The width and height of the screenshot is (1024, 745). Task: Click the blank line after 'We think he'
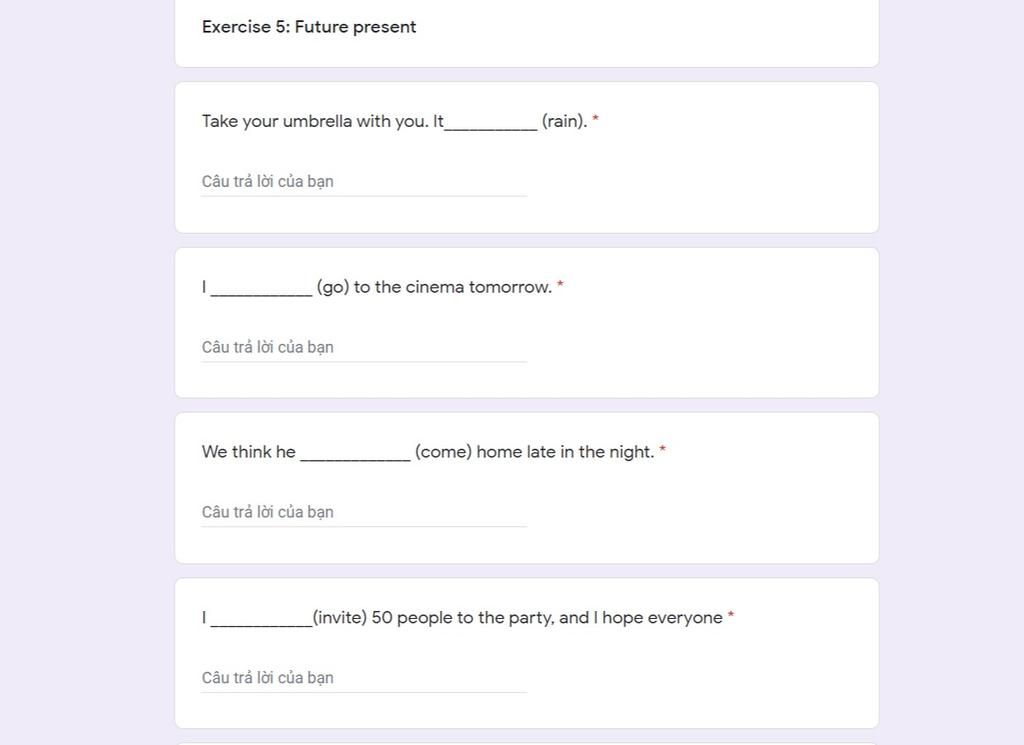tap(355, 457)
